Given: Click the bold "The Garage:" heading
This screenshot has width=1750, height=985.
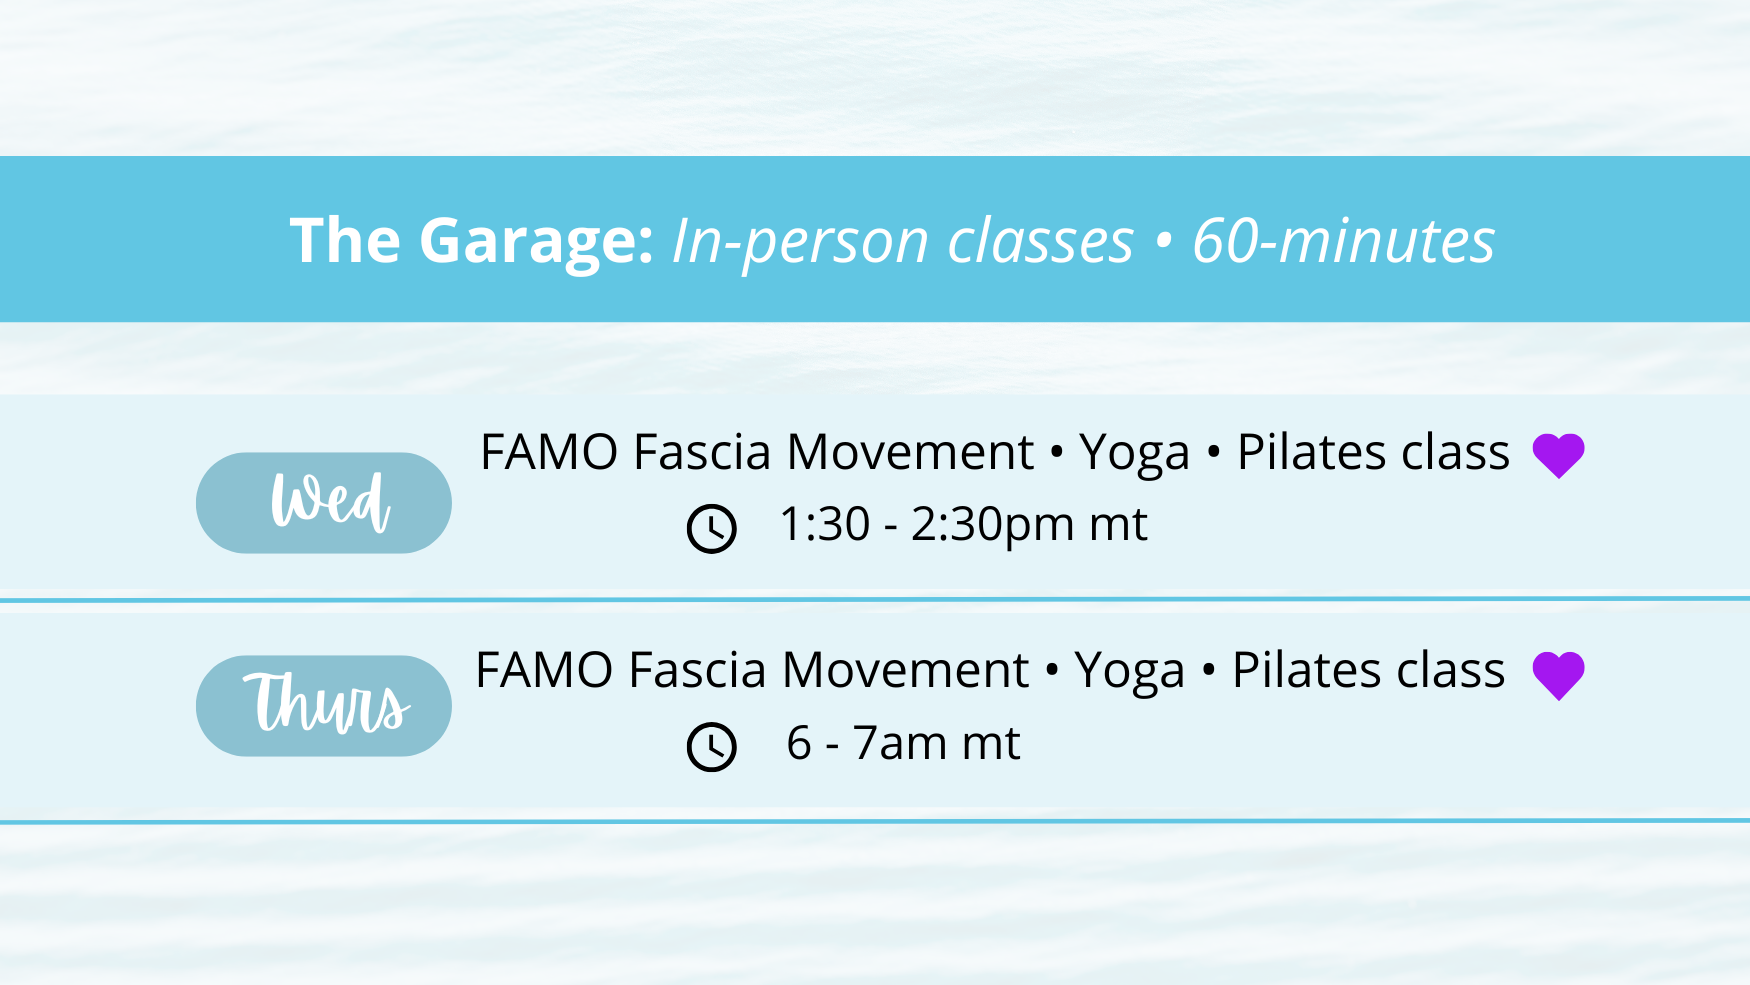Looking at the screenshot, I should tap(471, 241).
